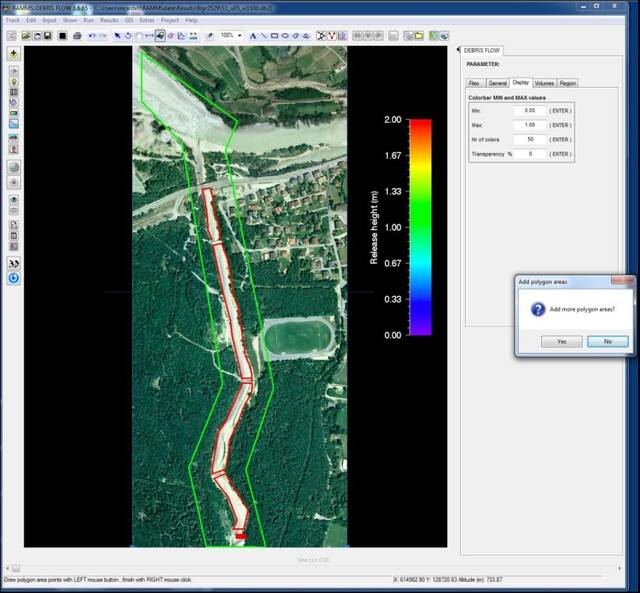
Task: Click the open folder icon in toolbar
Action: (26, 36)
